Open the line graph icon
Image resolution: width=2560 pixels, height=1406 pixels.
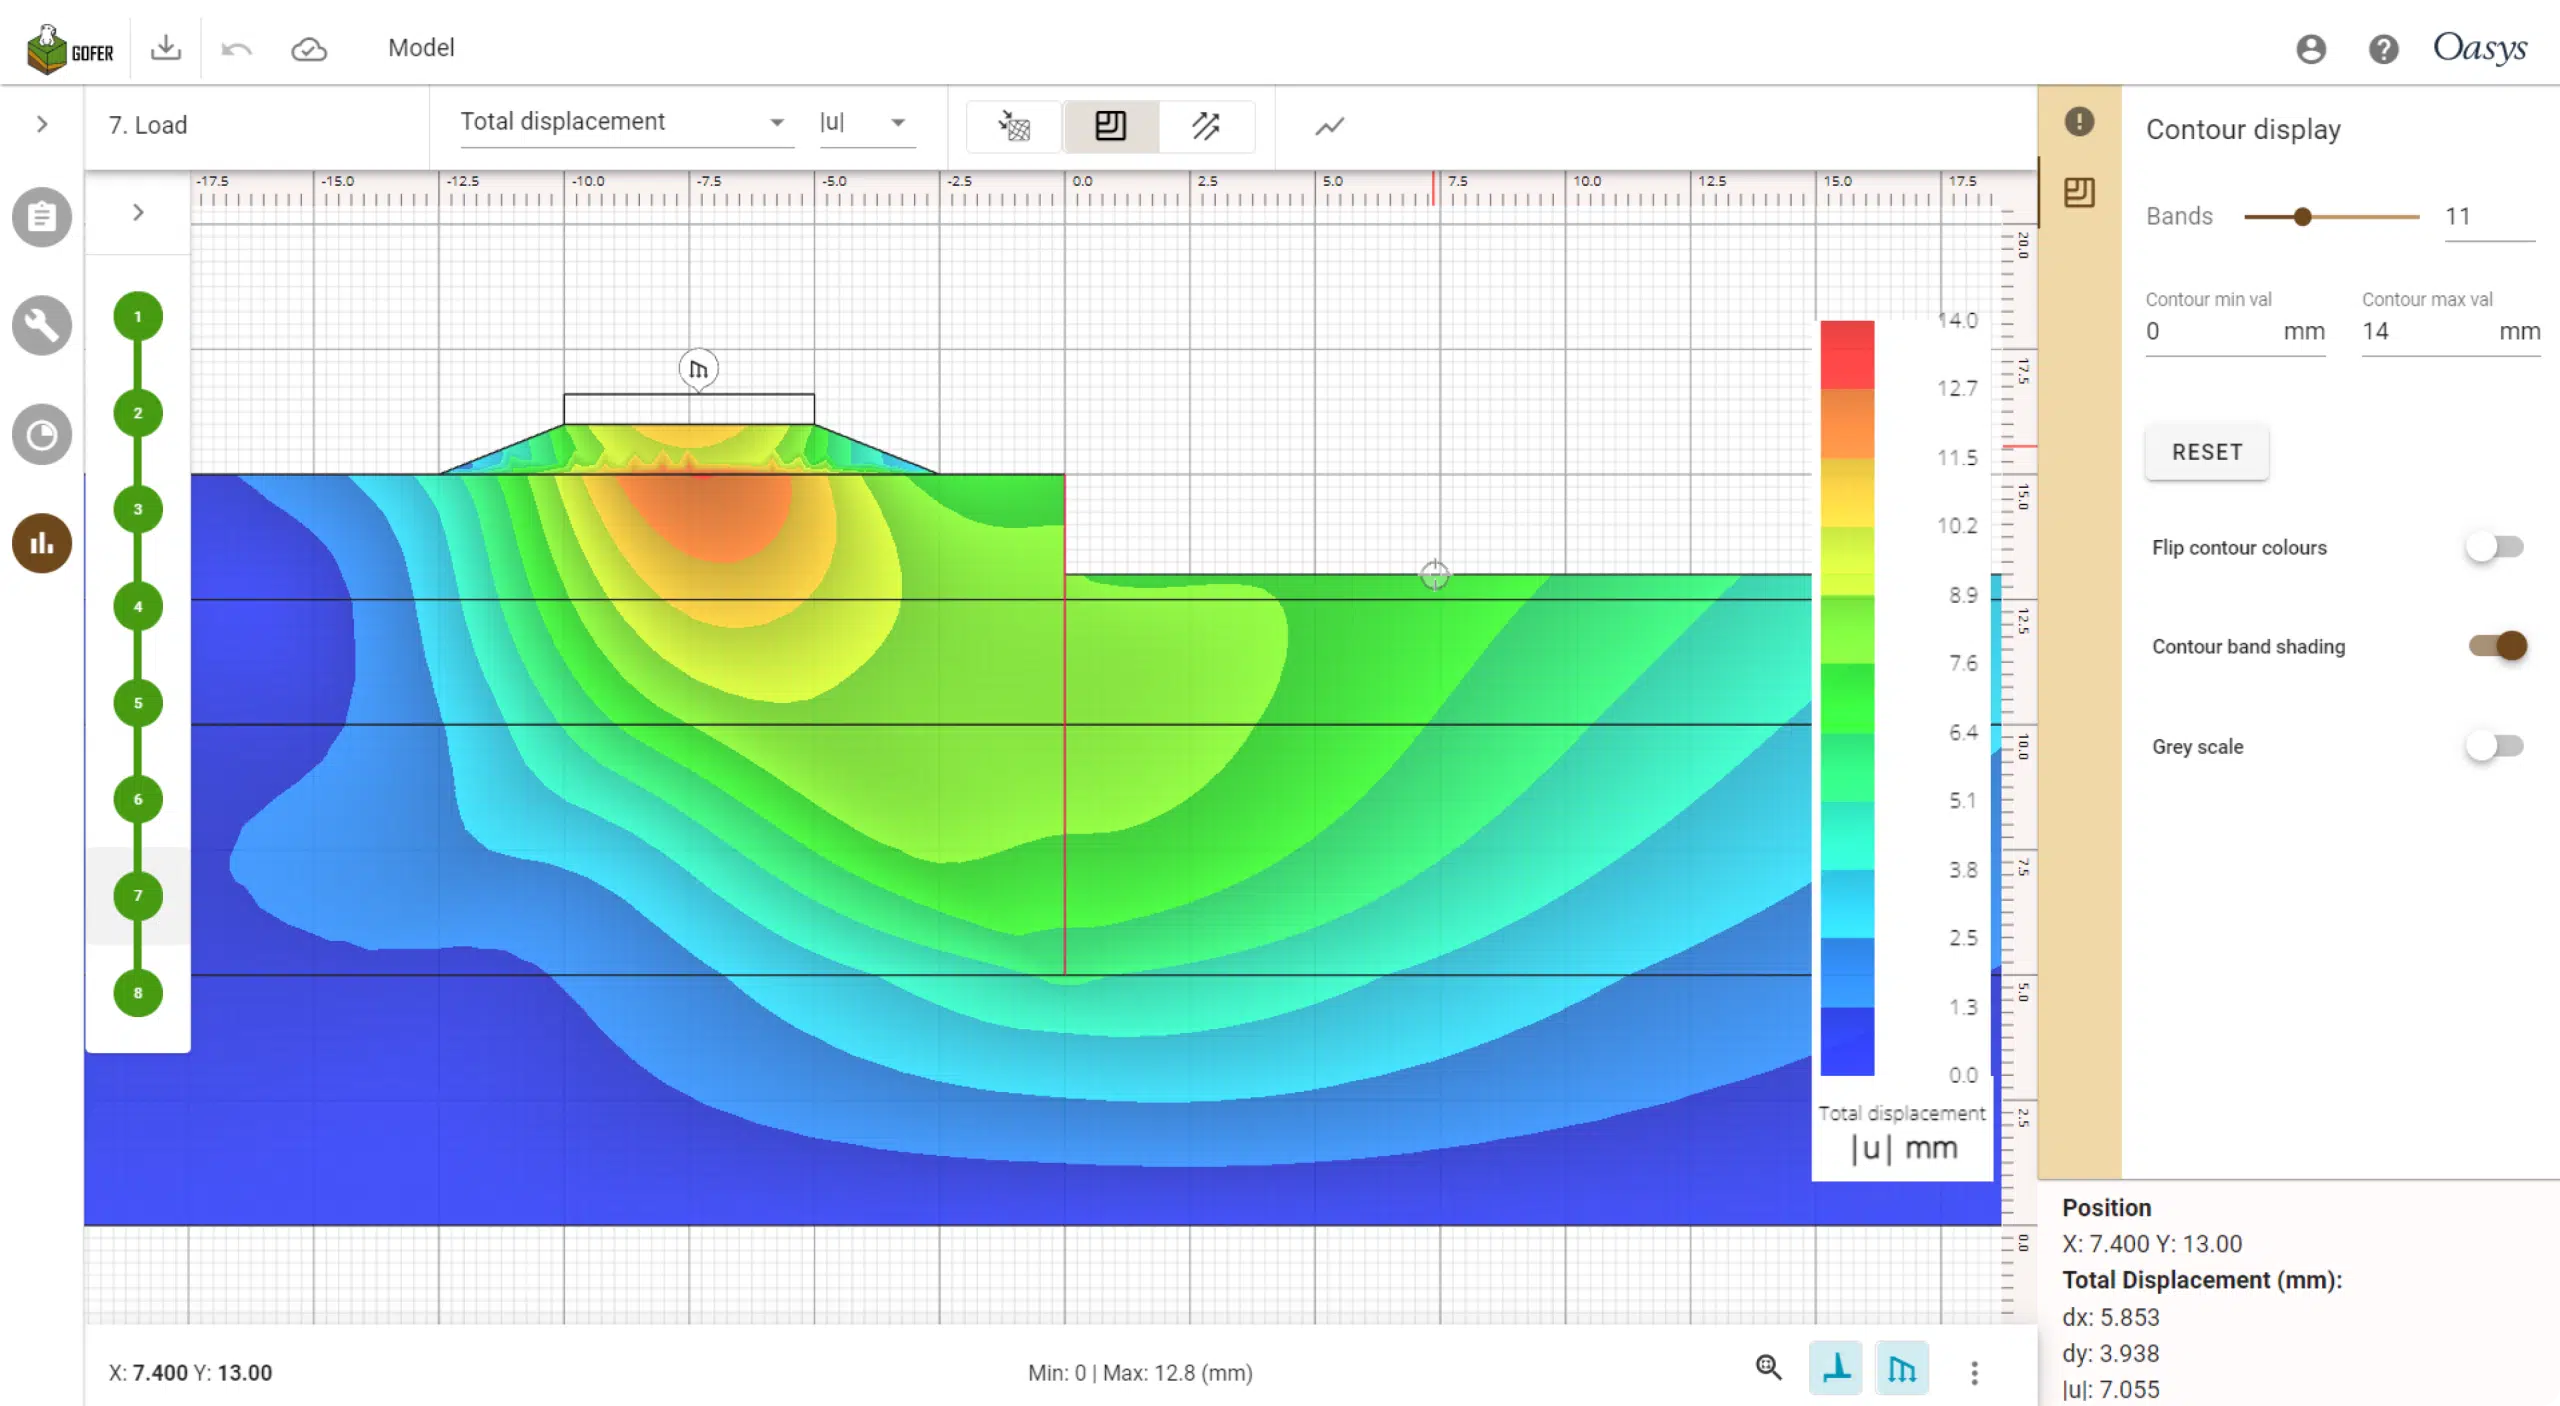point(1329,126)
